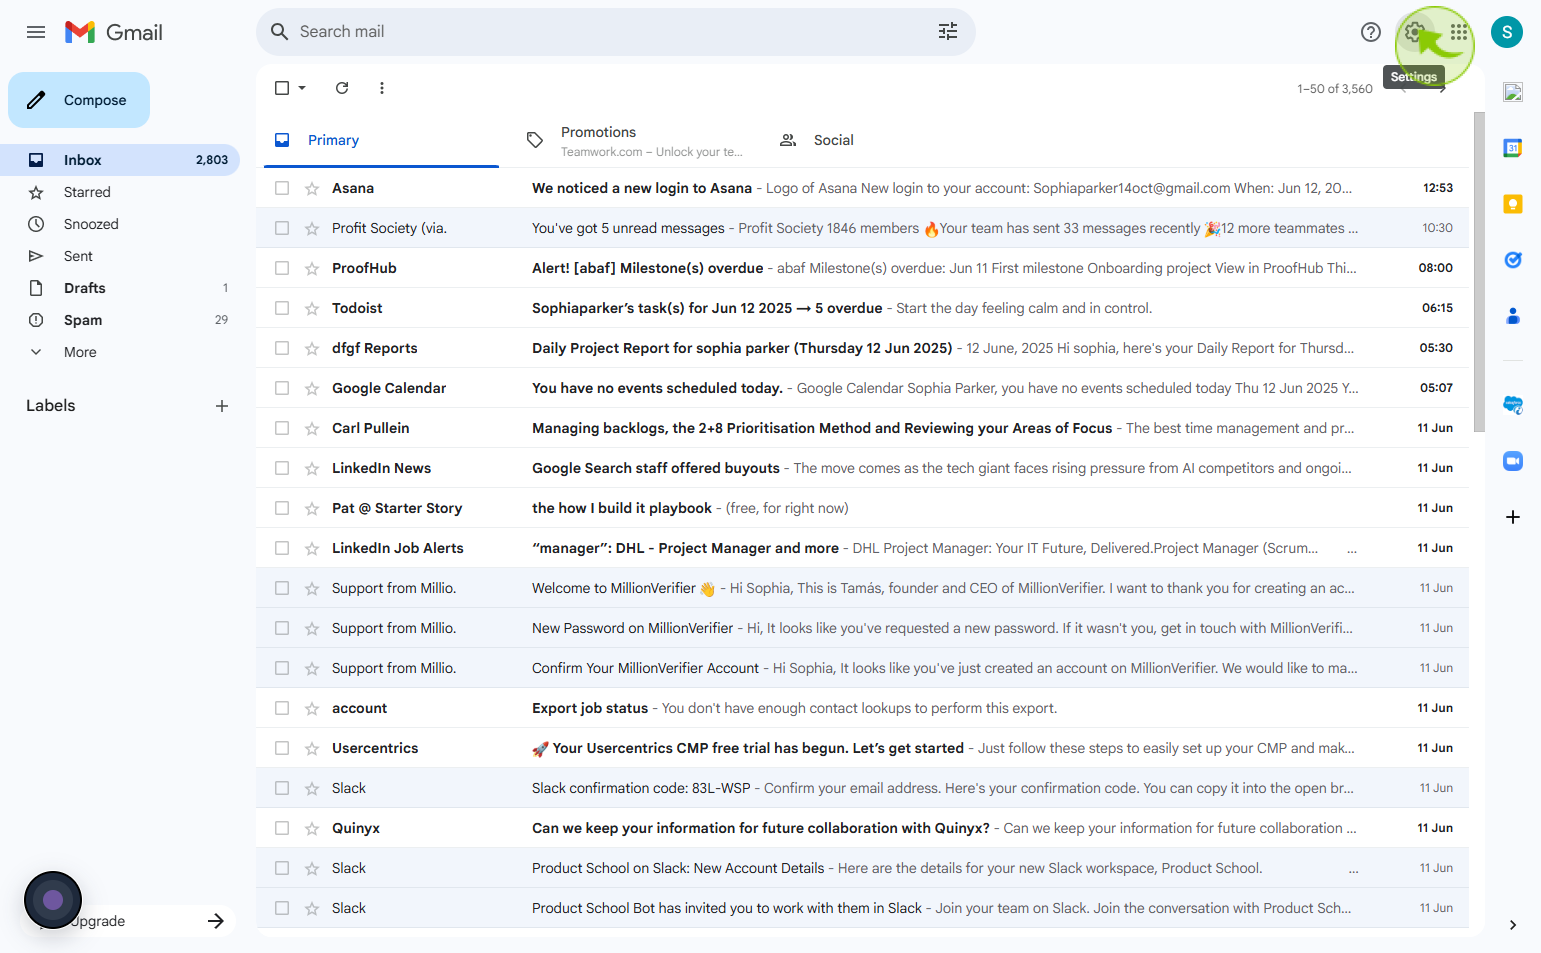This screenshot has width=1541, height=953.
Task: Open Slack confirmation code email
Action: pyautogui.click(x=862, y=788)
